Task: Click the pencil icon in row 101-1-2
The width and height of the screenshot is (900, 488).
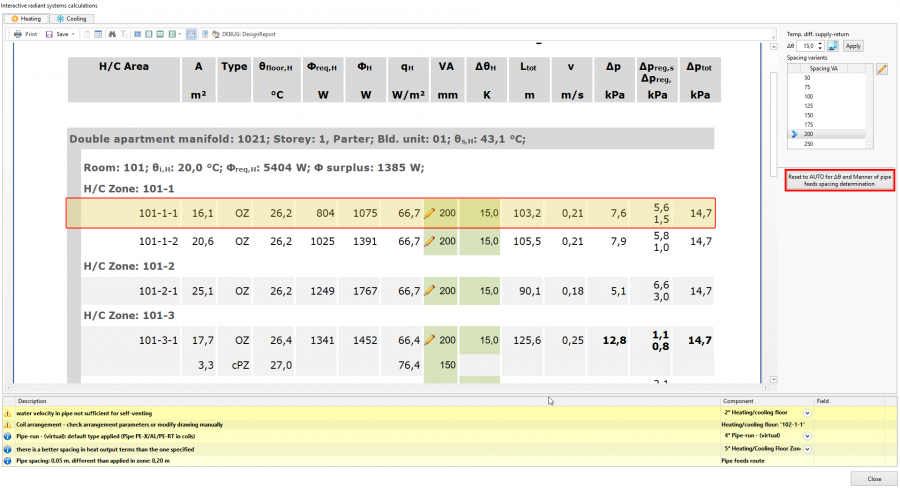Action: (x=429, y=241)
